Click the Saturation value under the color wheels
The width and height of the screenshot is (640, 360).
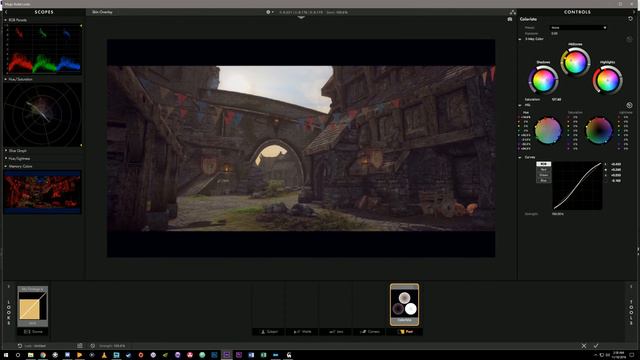pos(556,100)
